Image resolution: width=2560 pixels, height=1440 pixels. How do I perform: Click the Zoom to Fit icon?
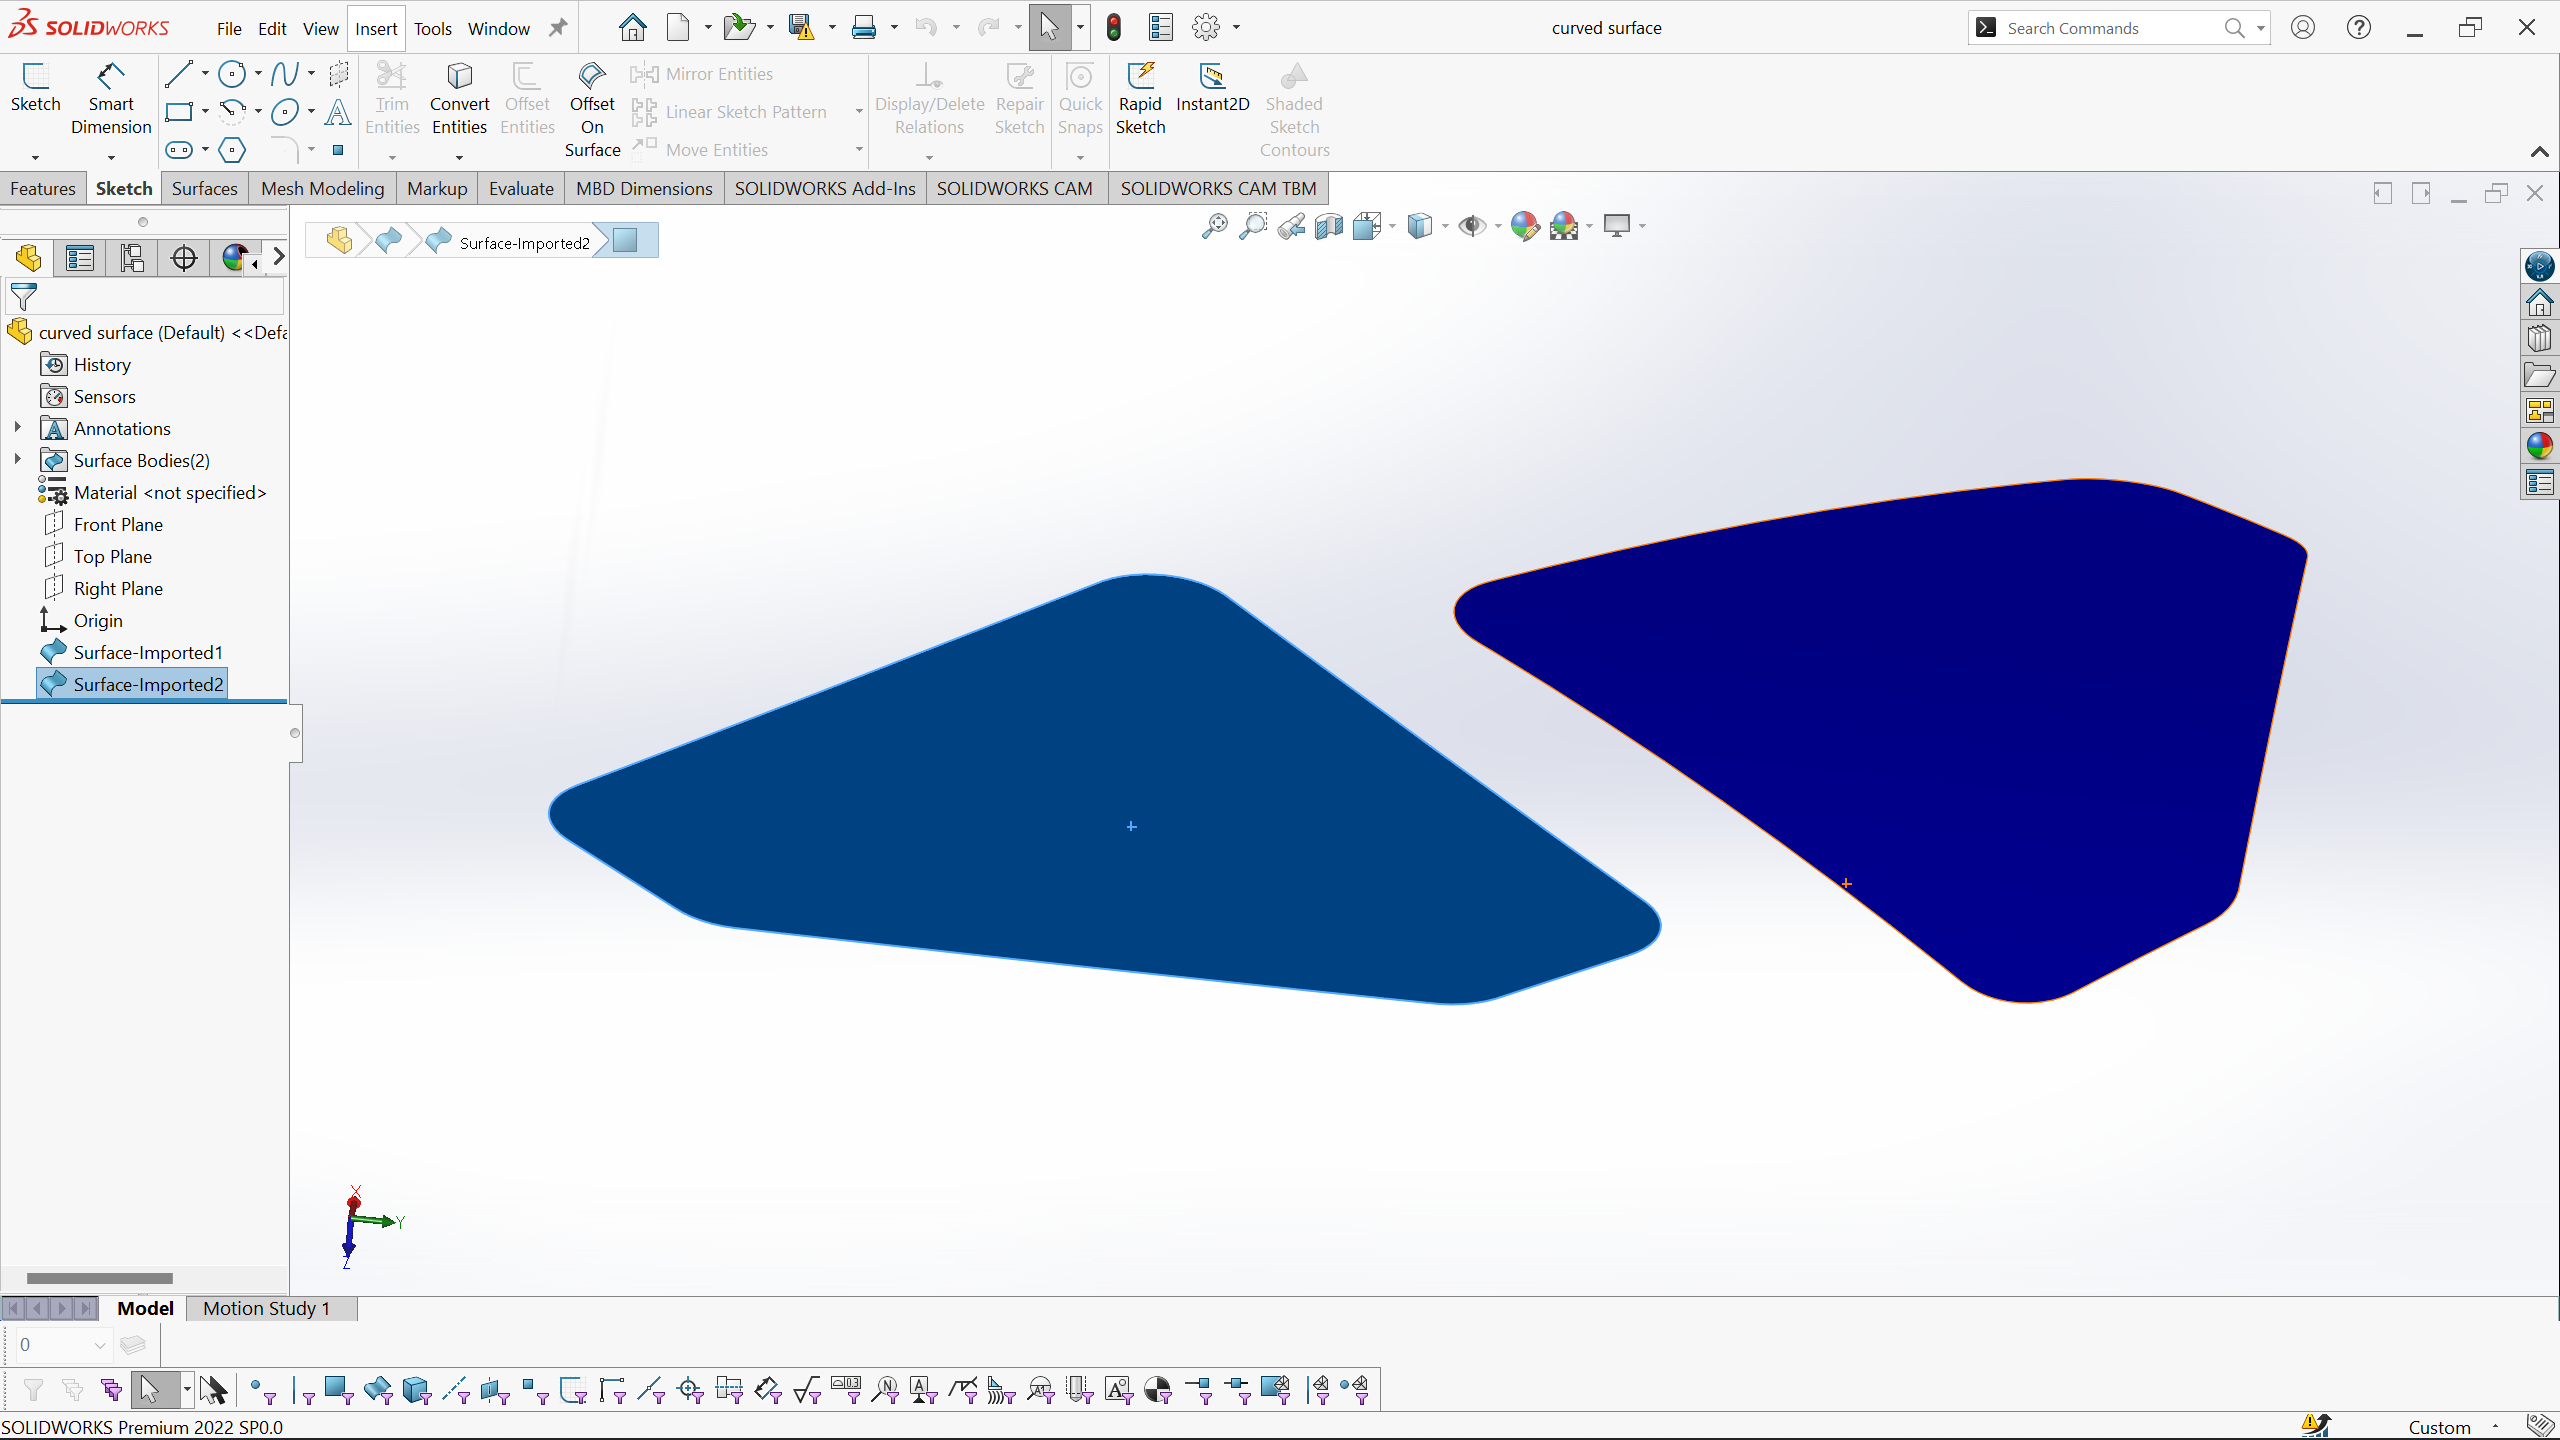(1214, 226)
